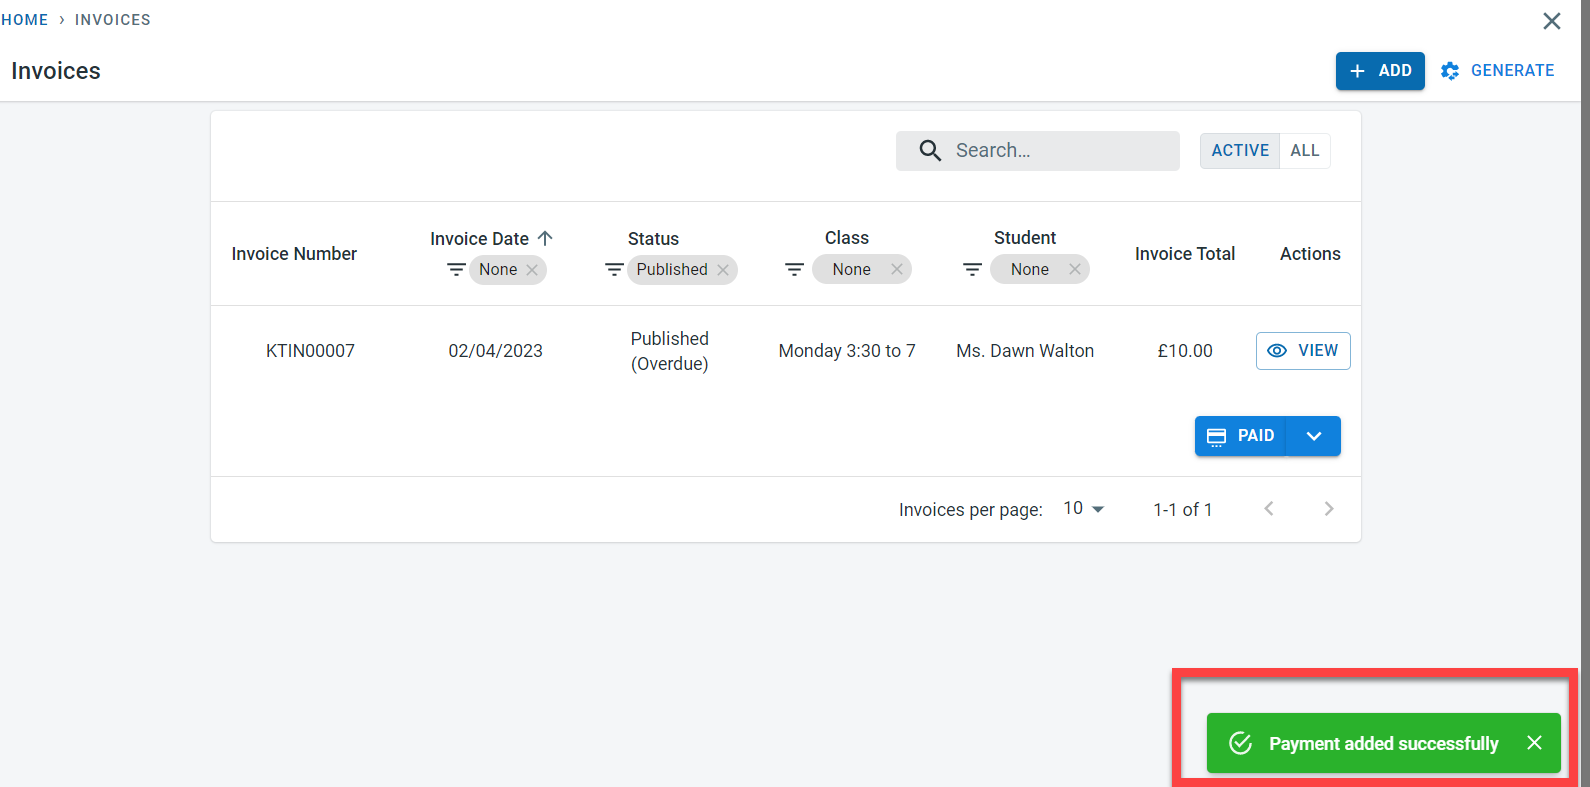Focus the invoice Search field
1590x787 pixels.
tap(1060, 151)
